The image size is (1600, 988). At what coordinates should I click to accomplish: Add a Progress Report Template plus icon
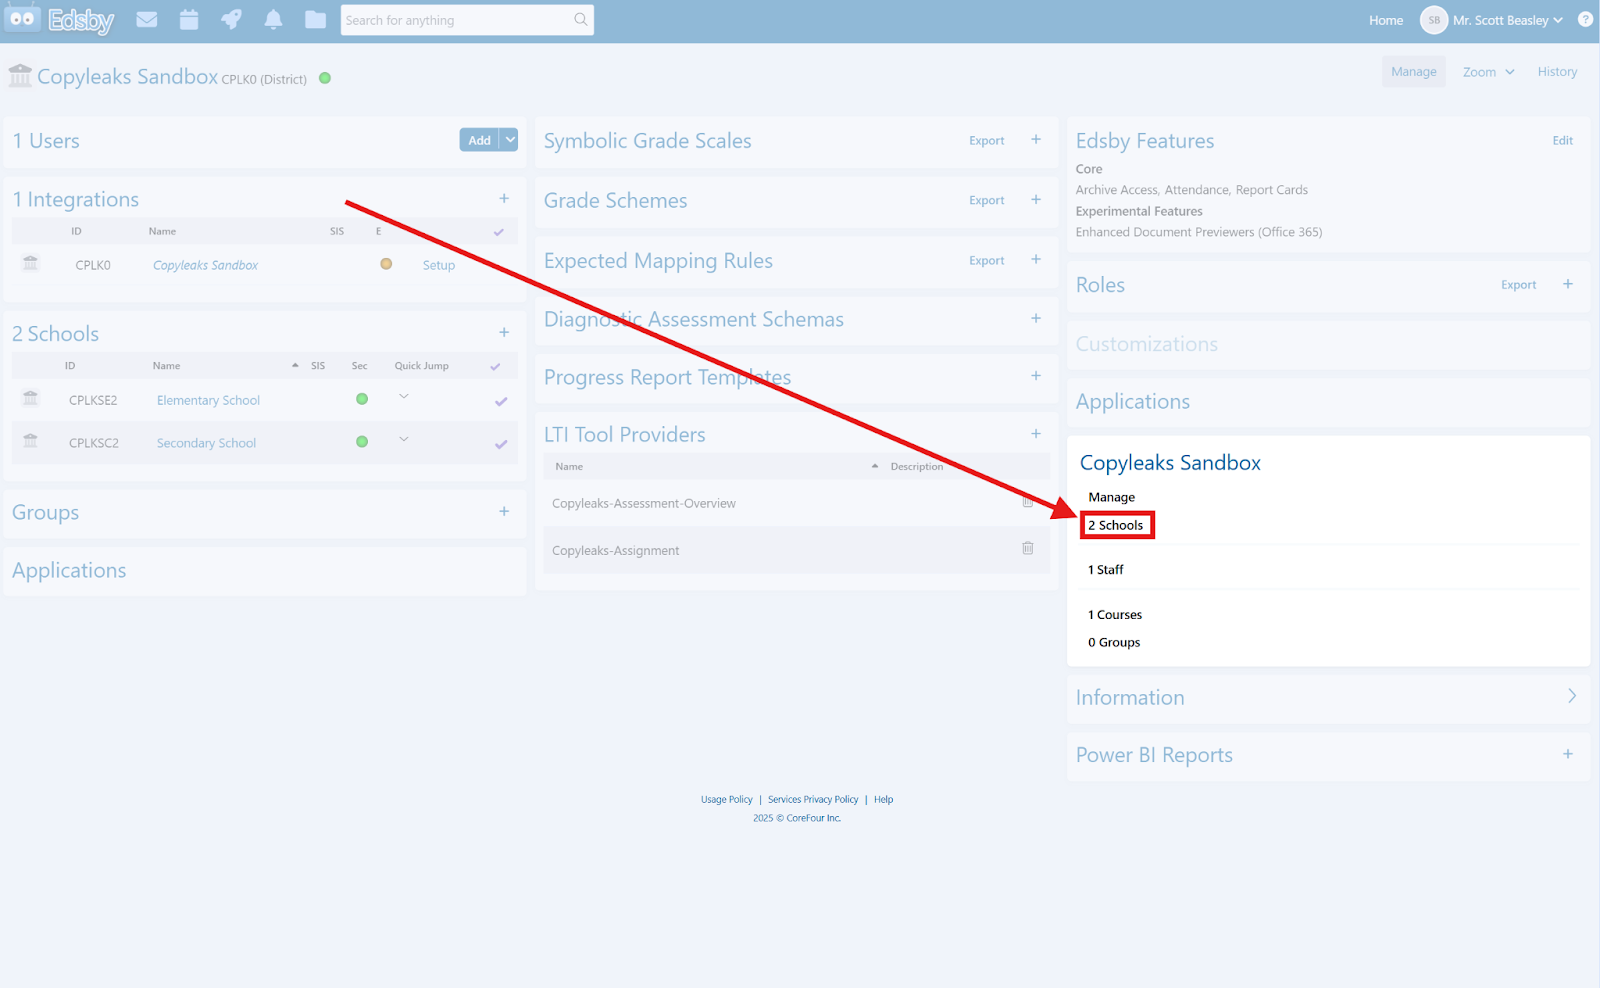(1036, 376)
